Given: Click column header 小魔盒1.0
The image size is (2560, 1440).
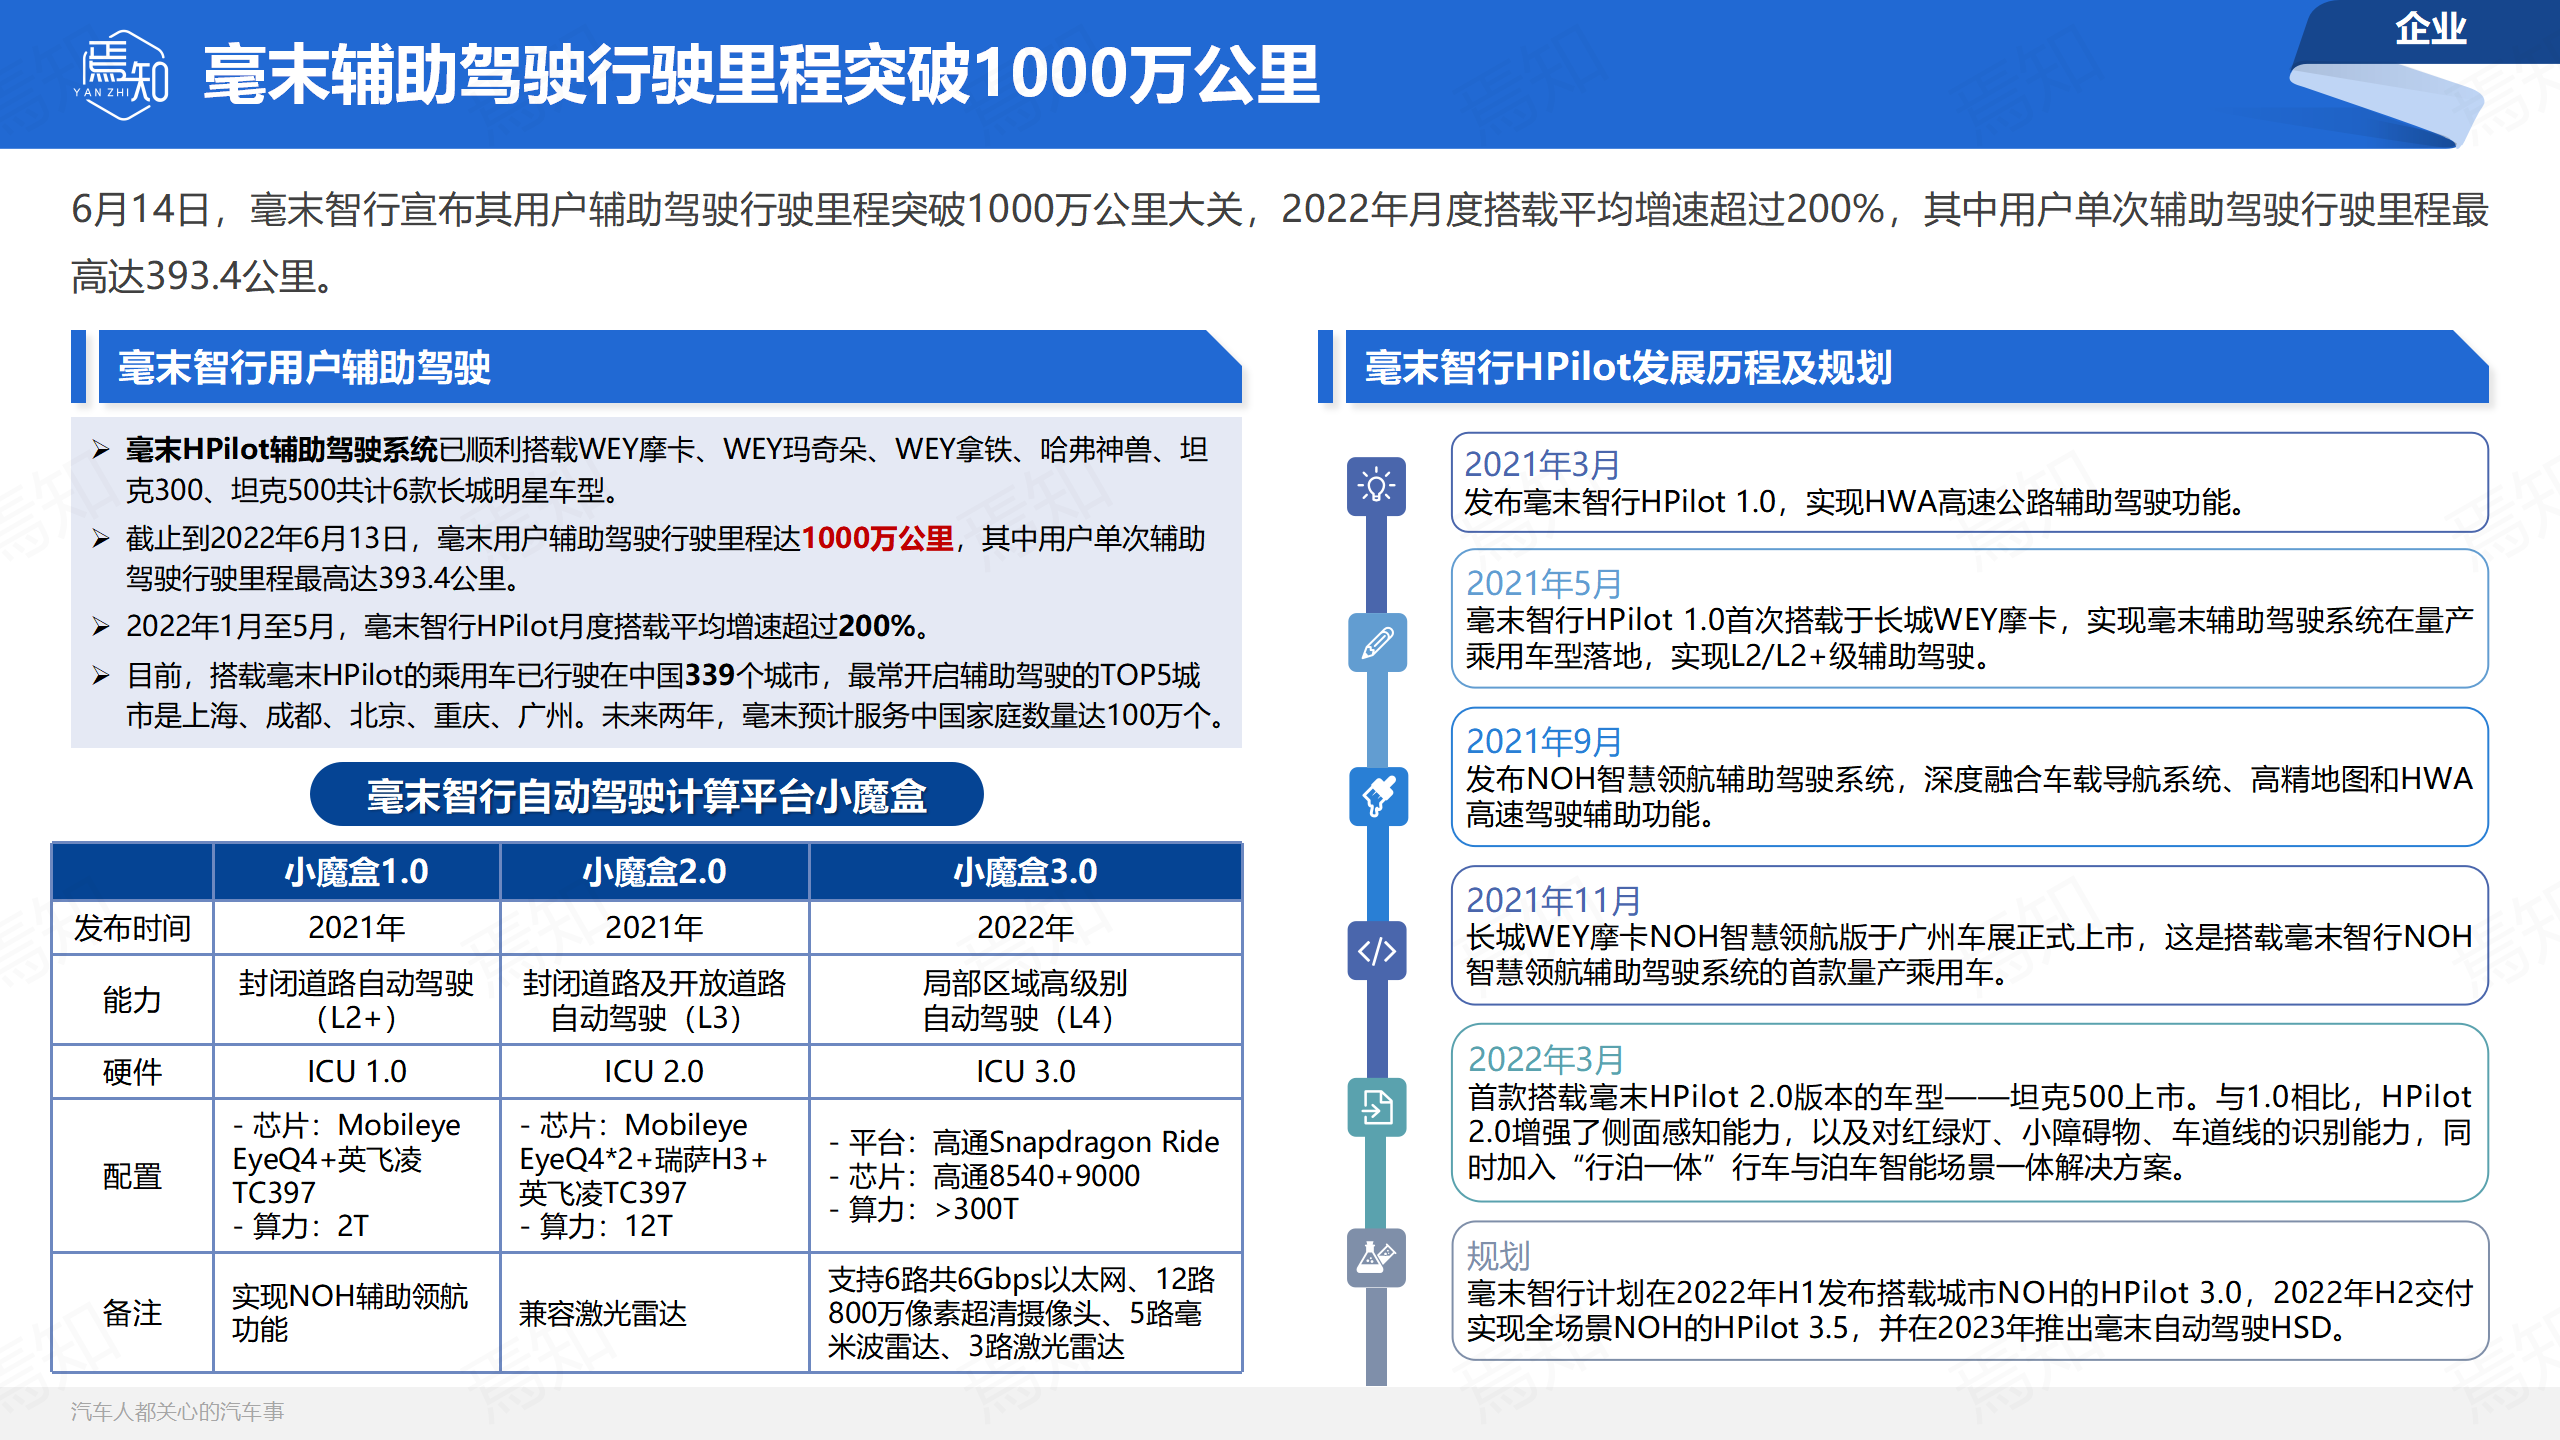Looking at the screenshot, I should pyautogui.click(x=356, y=871).
